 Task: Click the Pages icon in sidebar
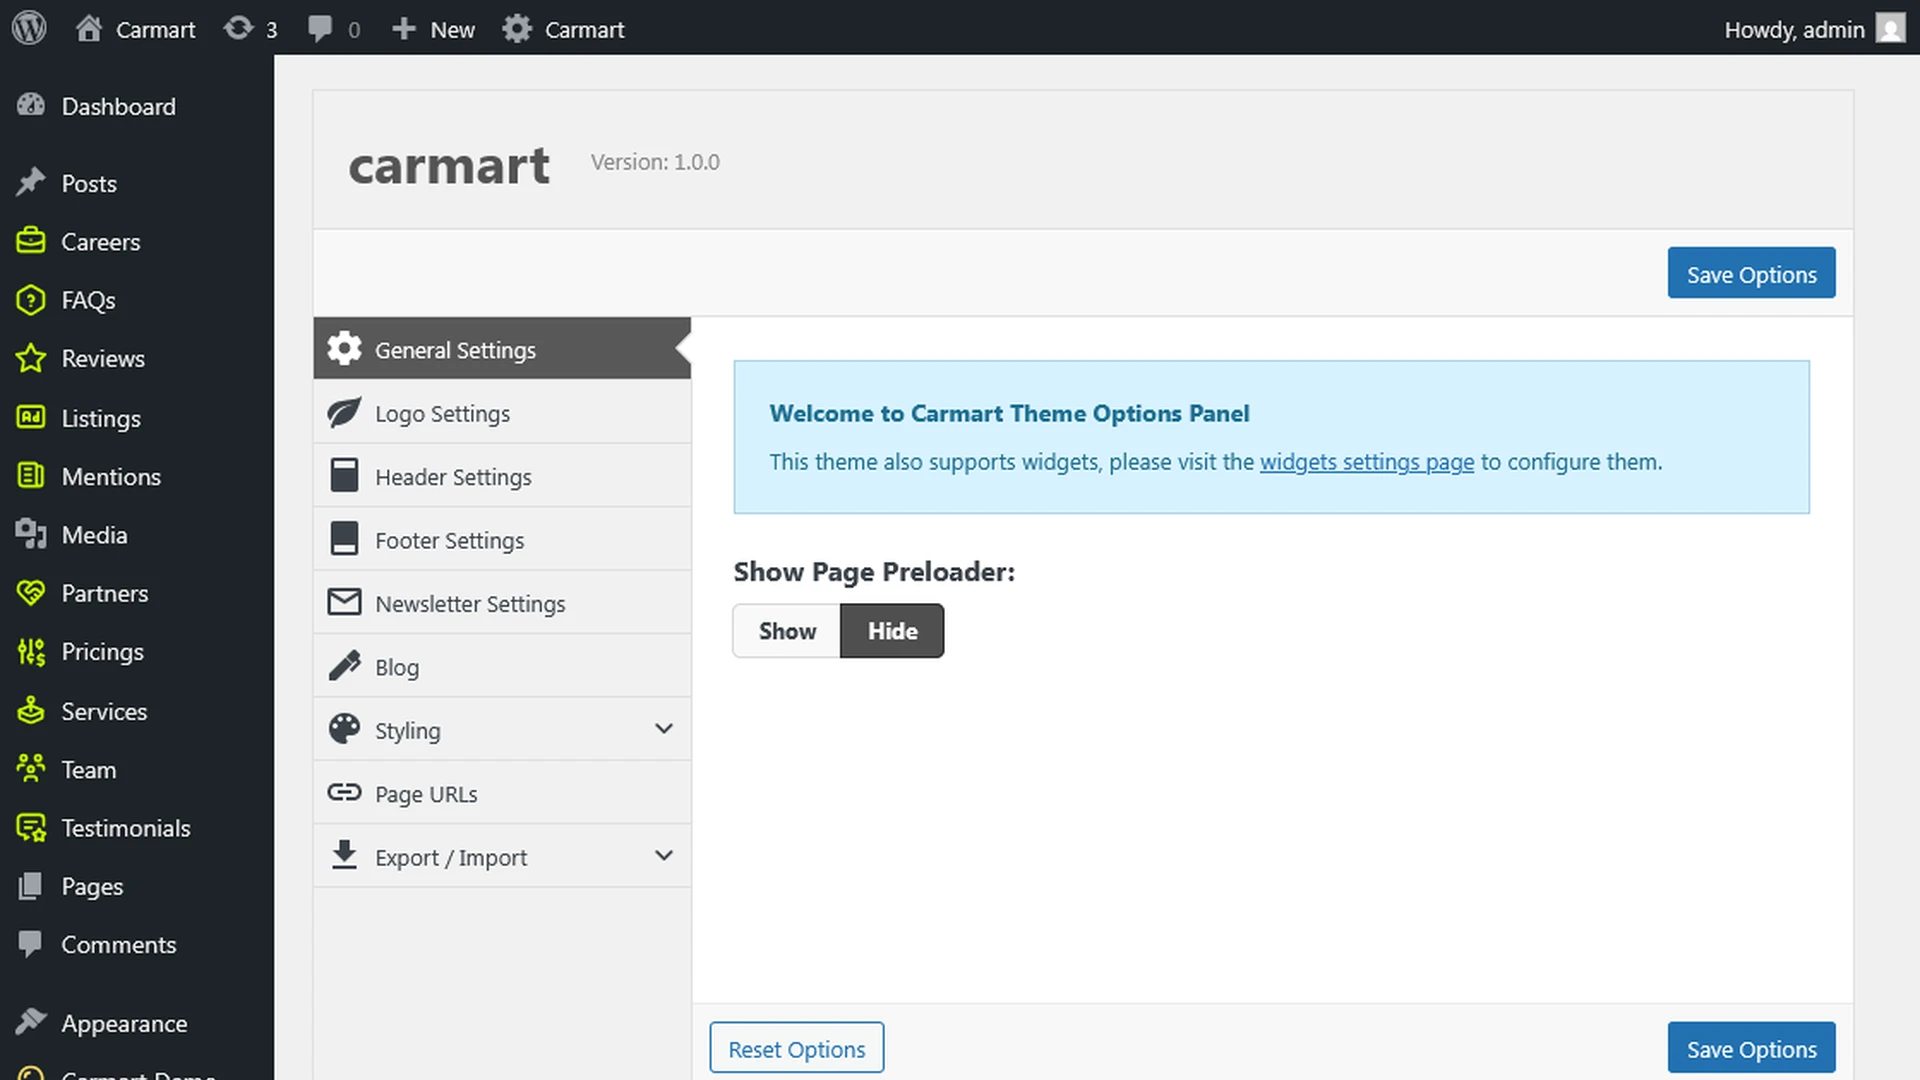coord(31,886)
